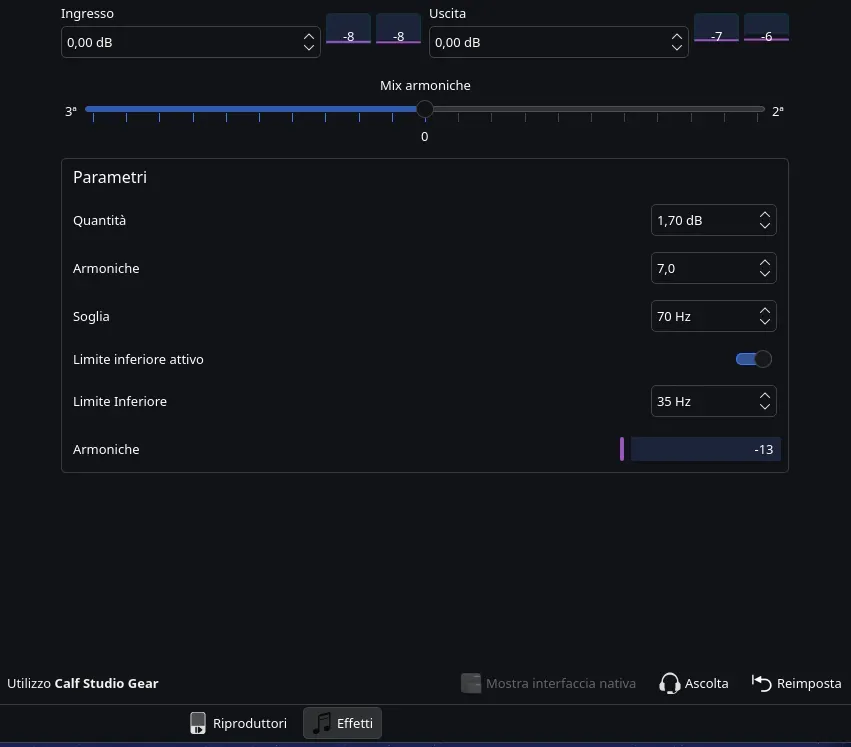Decrease Limite Inferiore with down arrow
The width and height of the screenshot is (851, 747).
pyautogui.click(x=764, y=407)
